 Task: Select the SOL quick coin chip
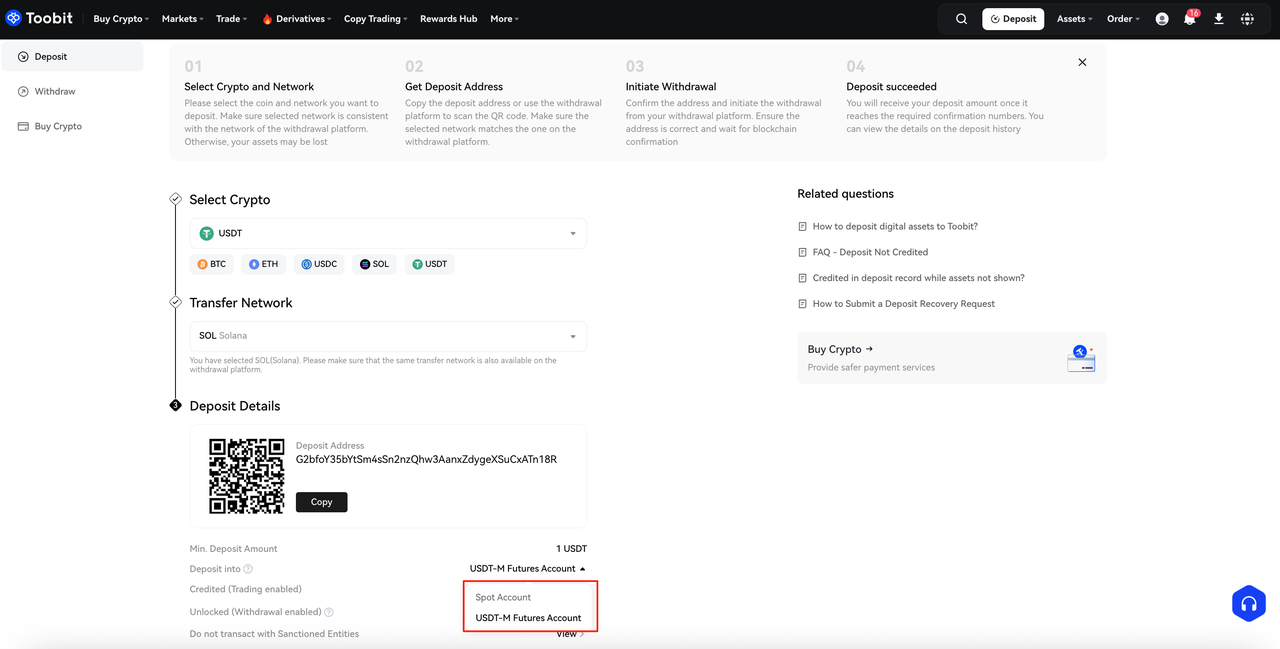click(375, 264)
